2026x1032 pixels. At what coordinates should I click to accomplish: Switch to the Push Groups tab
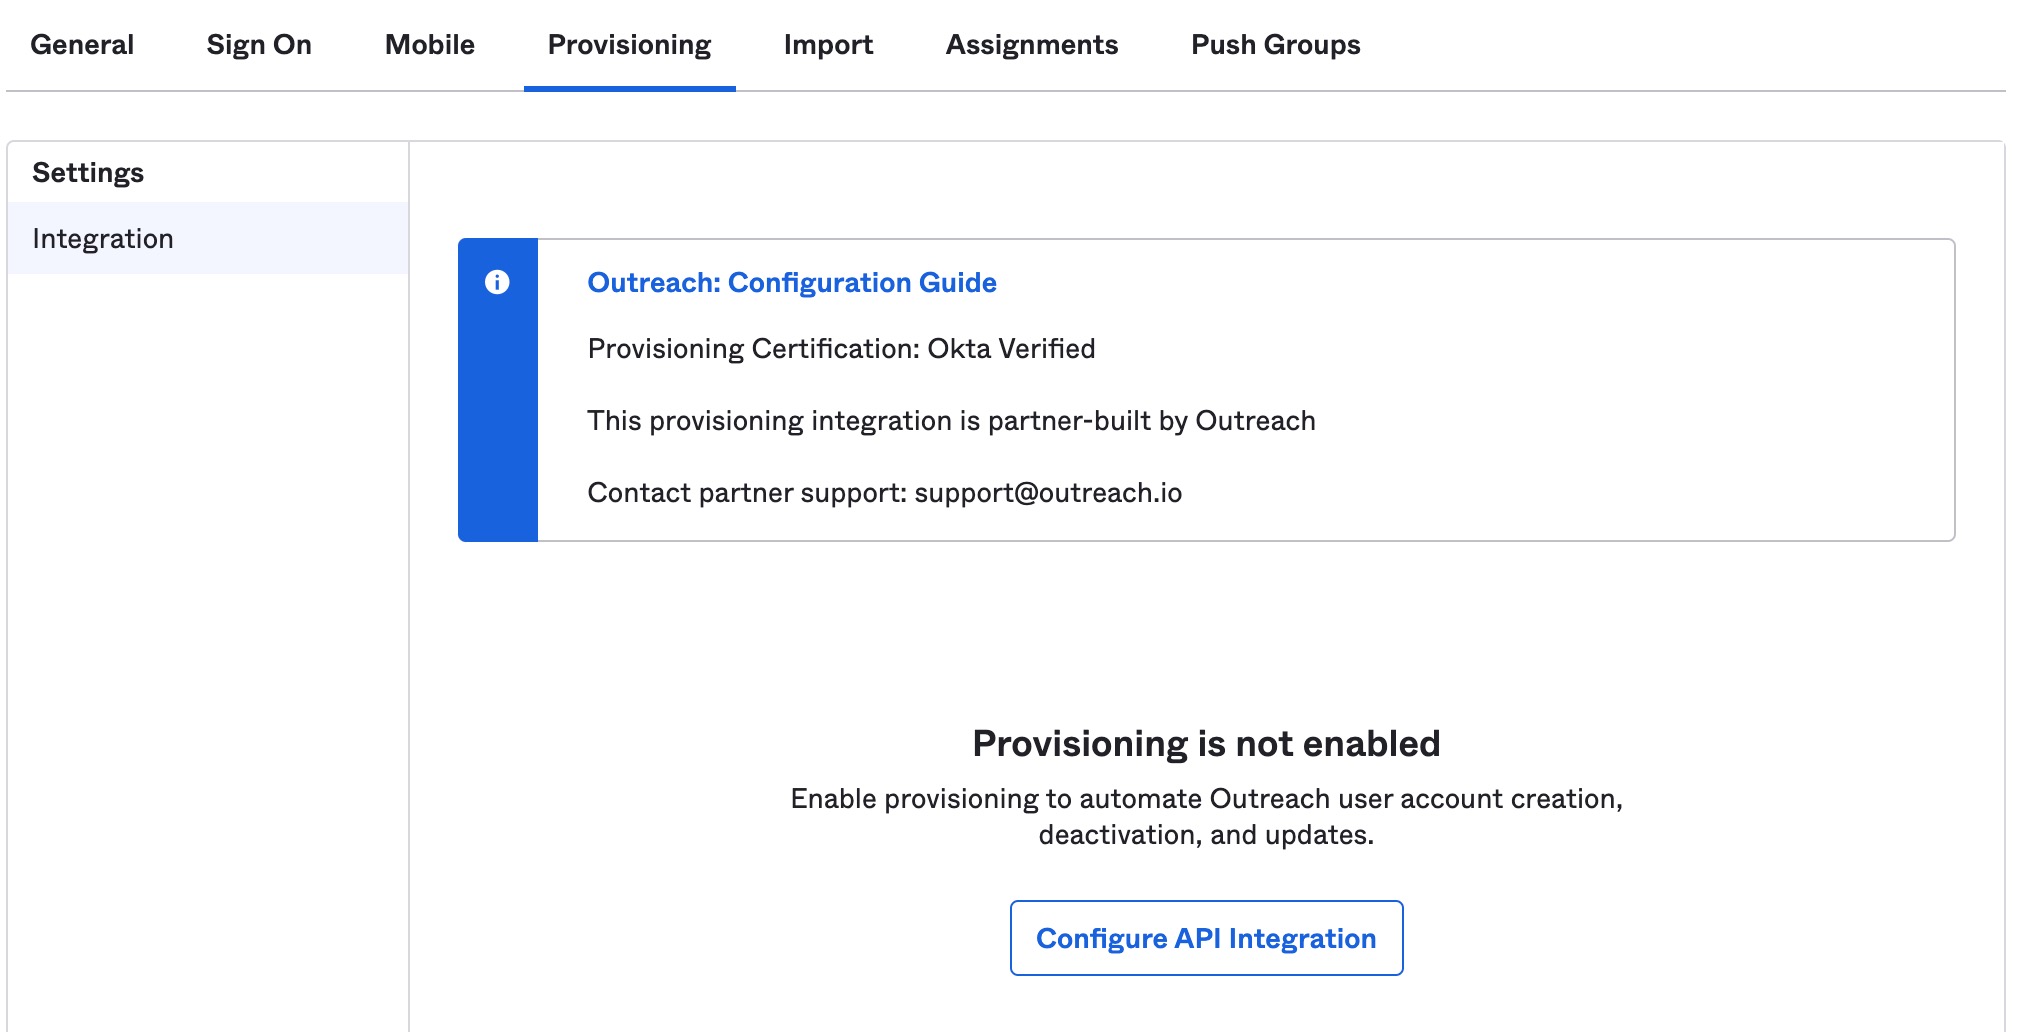(1276, 45)
